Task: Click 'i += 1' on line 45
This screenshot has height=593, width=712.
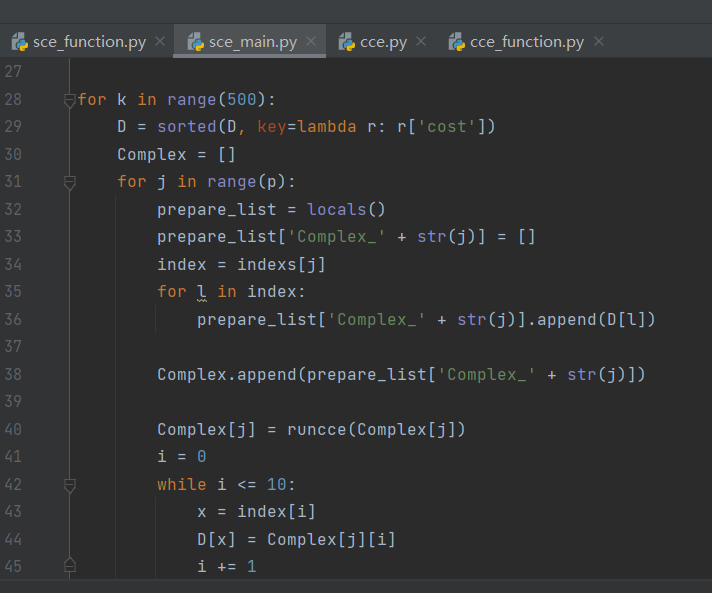Action: (227, 567)
